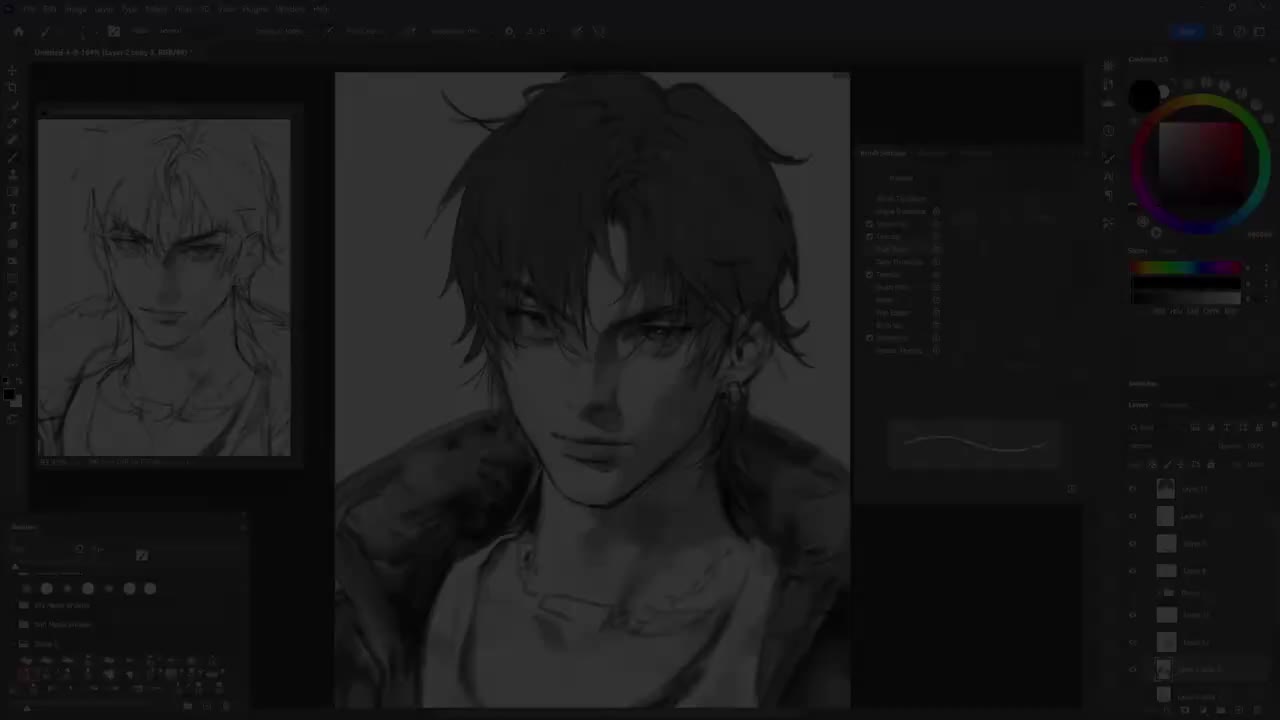This screenshot has height=720, width=1280.
Task: Click the Color Dynamics option label
Action: [898, 262]
